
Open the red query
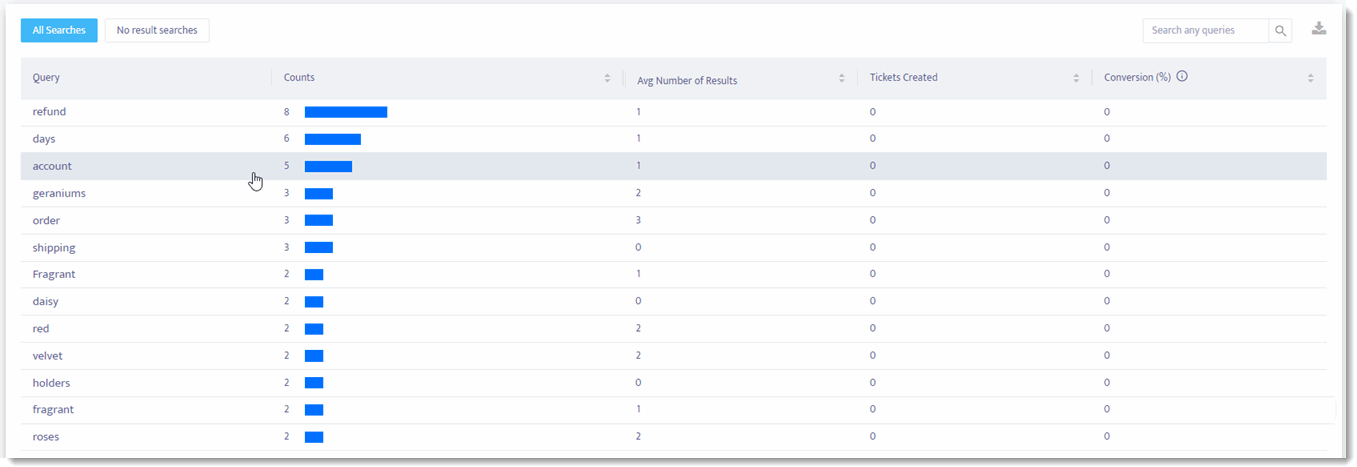[41, 328]
